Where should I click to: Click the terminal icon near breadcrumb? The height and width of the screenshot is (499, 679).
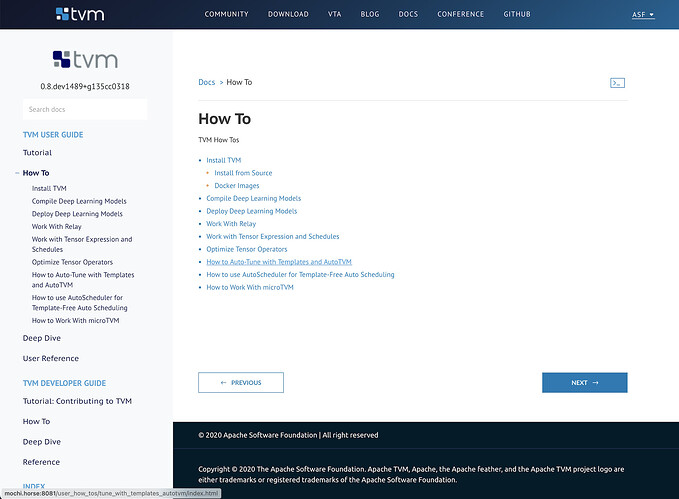click(x=617, y=83)
